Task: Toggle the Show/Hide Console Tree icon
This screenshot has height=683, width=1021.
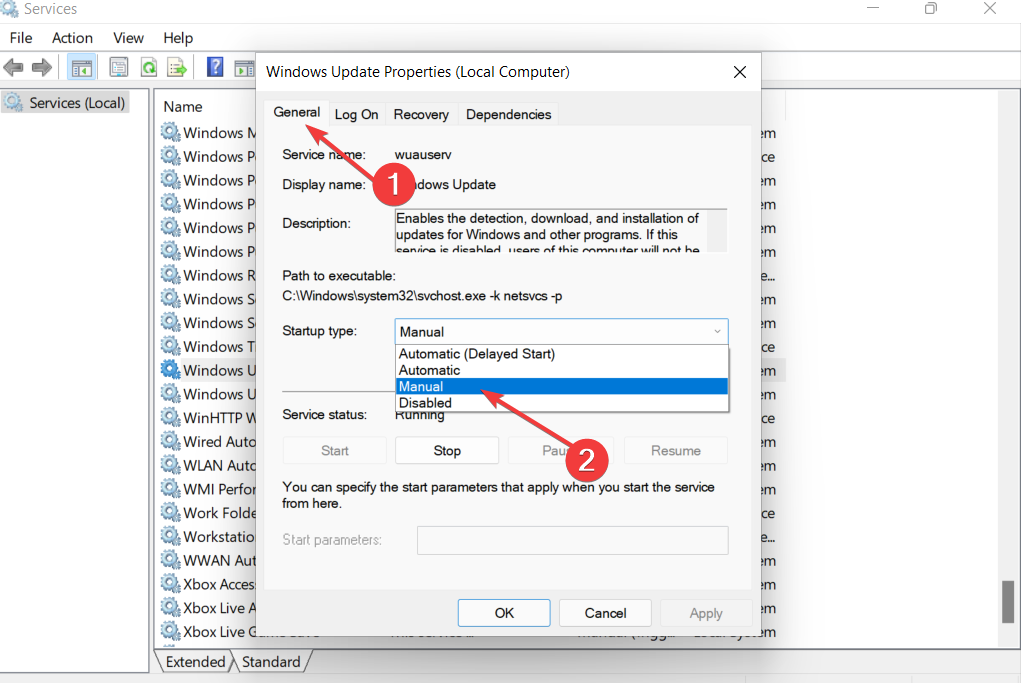Action: pyautogui.click(x=81, y=66)
